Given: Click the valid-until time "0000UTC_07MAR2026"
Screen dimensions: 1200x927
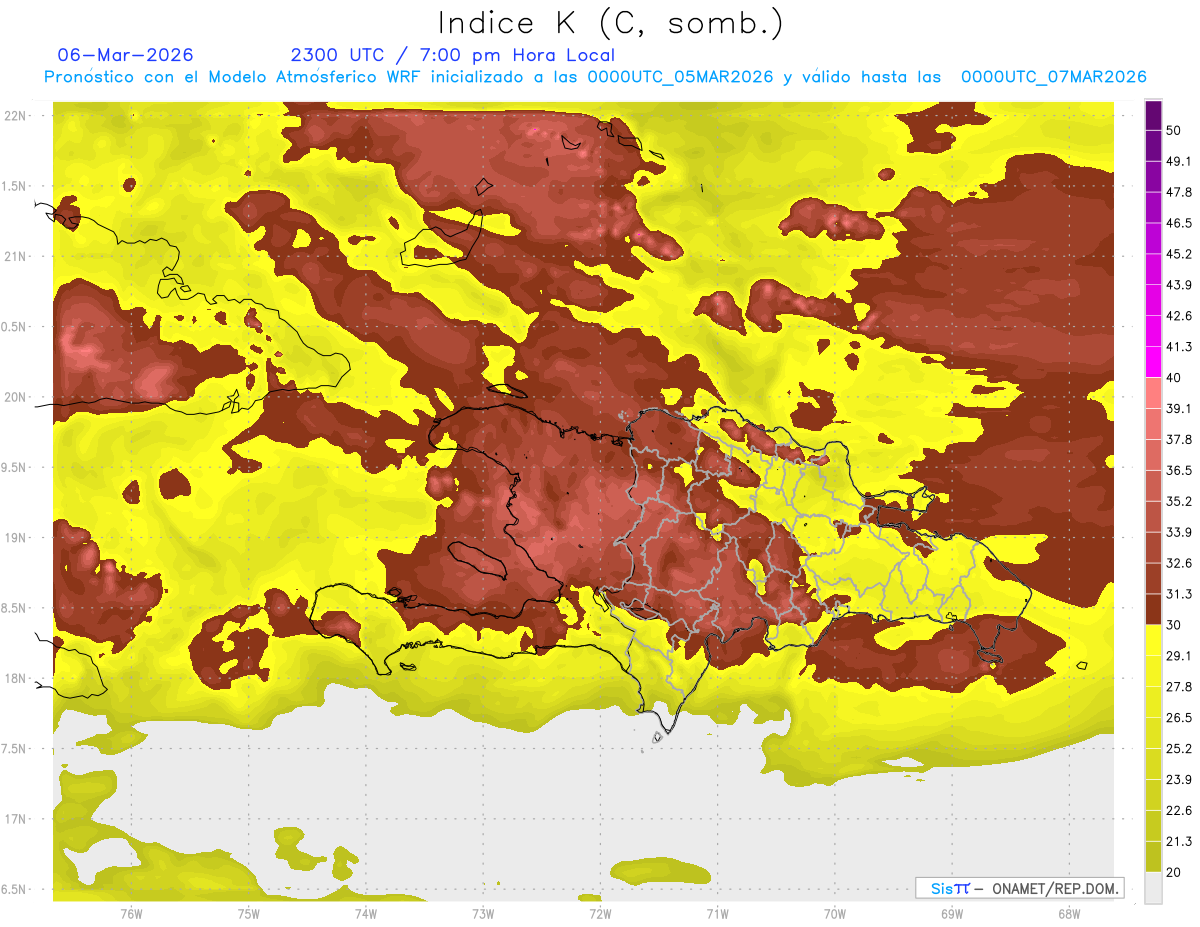Looking at the screenshot, I should pos(1053,77).
